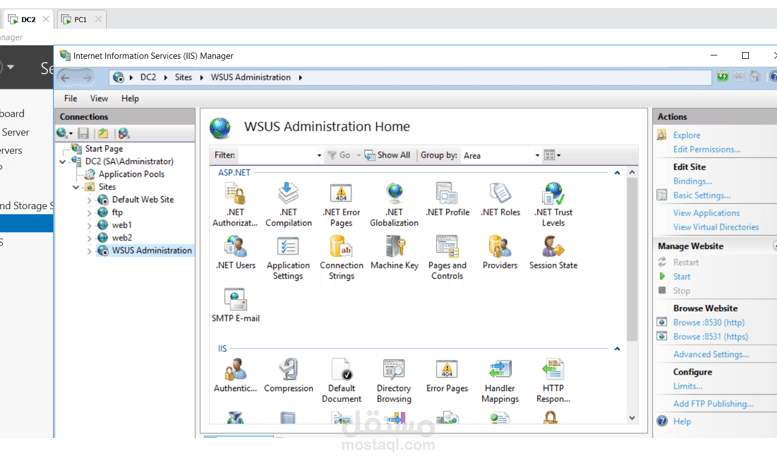
Task: Open the Machine Key feature
Action: 394,252
